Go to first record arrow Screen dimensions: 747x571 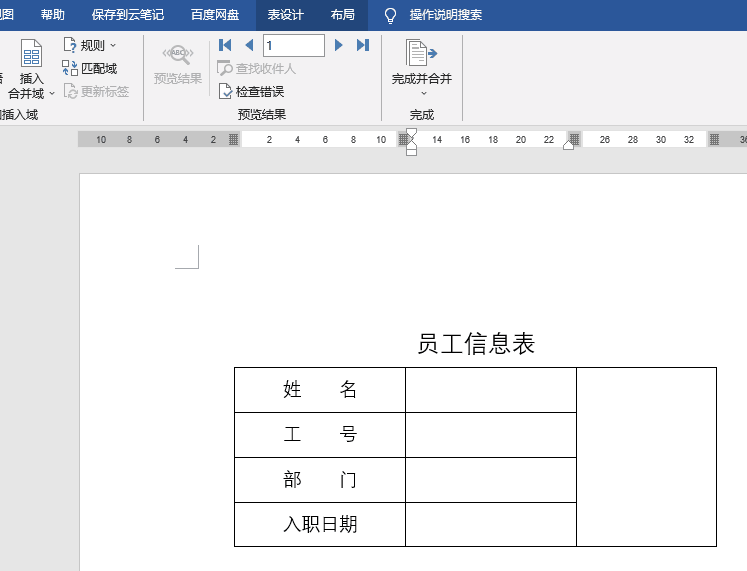(x=225, y=45)
